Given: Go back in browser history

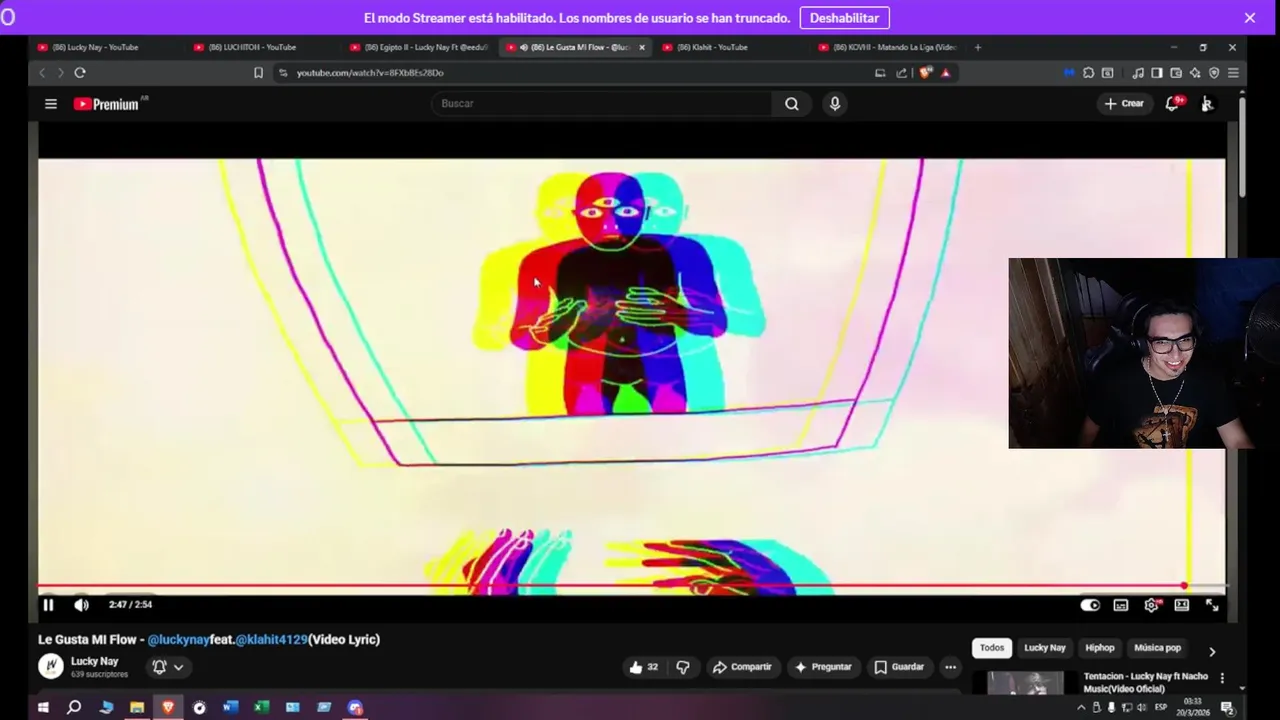Looking at the screenshot, I should (42, 73).
